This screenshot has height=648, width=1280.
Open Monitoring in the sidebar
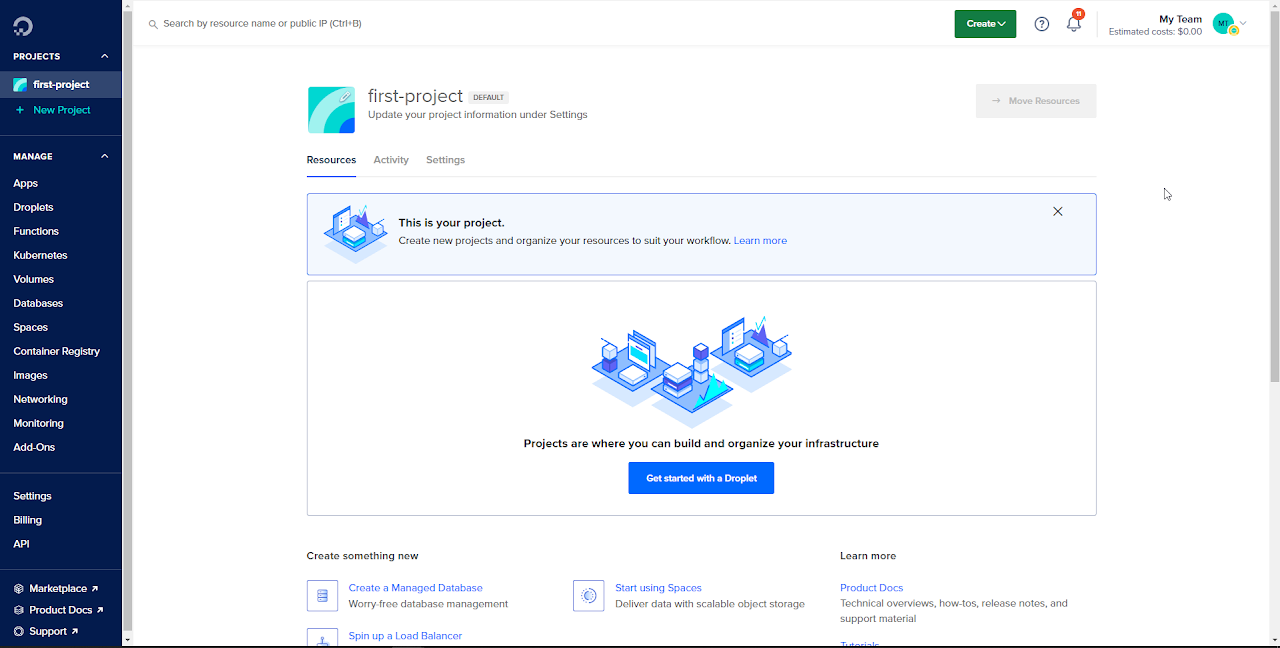coord(38,424)
